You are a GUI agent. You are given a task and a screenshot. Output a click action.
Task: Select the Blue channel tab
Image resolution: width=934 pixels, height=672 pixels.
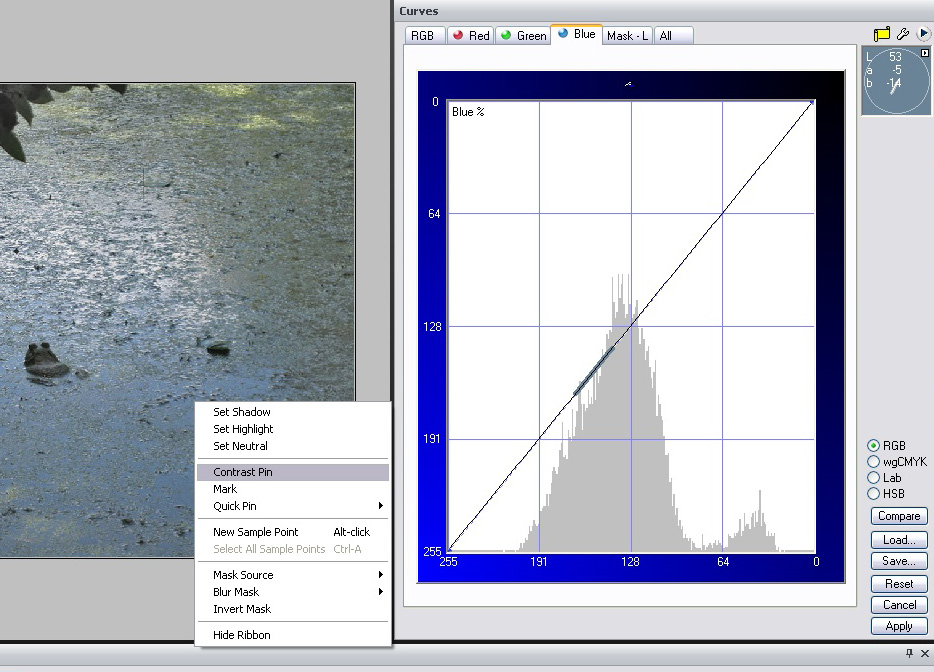(577, 35)
